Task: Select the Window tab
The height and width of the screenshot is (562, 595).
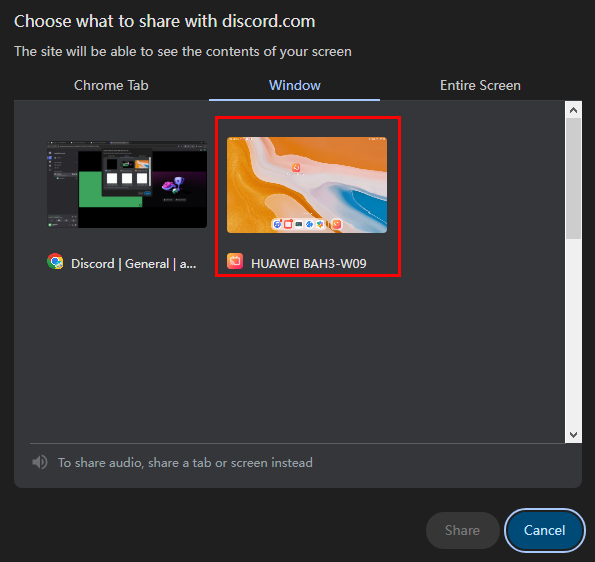Action: 294,85
